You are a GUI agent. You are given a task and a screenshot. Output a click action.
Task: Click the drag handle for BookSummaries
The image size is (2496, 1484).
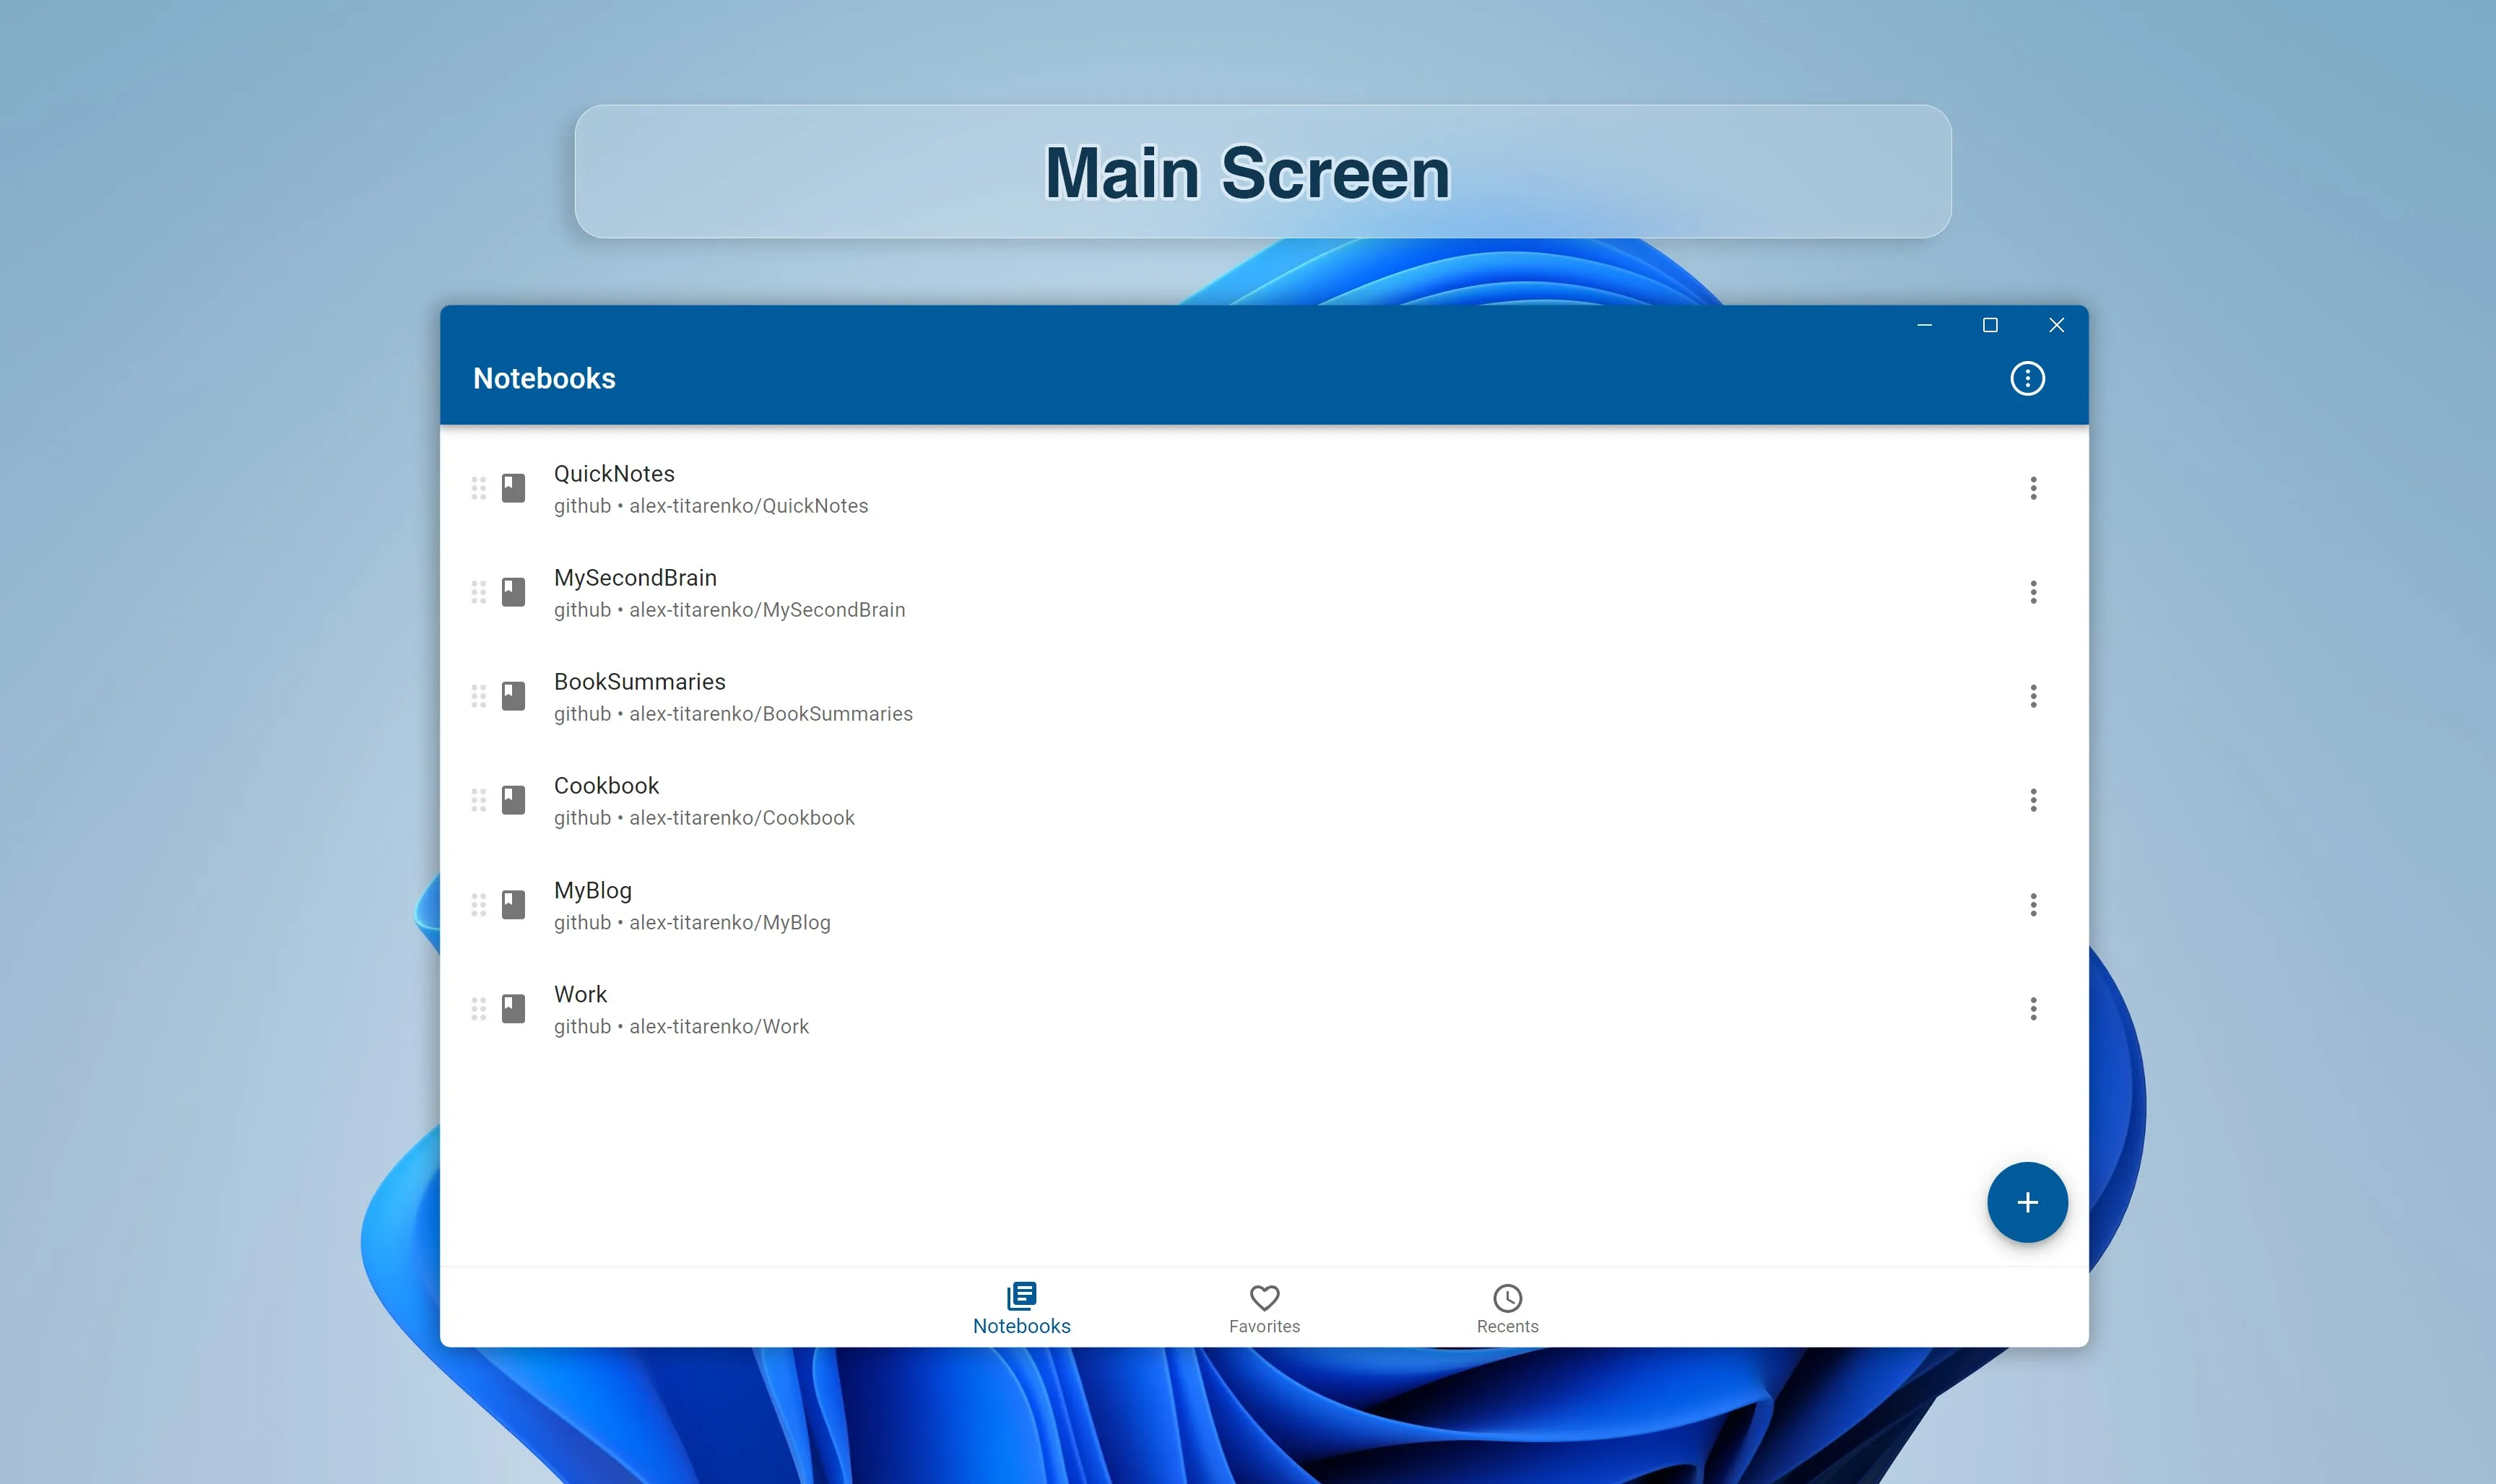pos(478,696)
